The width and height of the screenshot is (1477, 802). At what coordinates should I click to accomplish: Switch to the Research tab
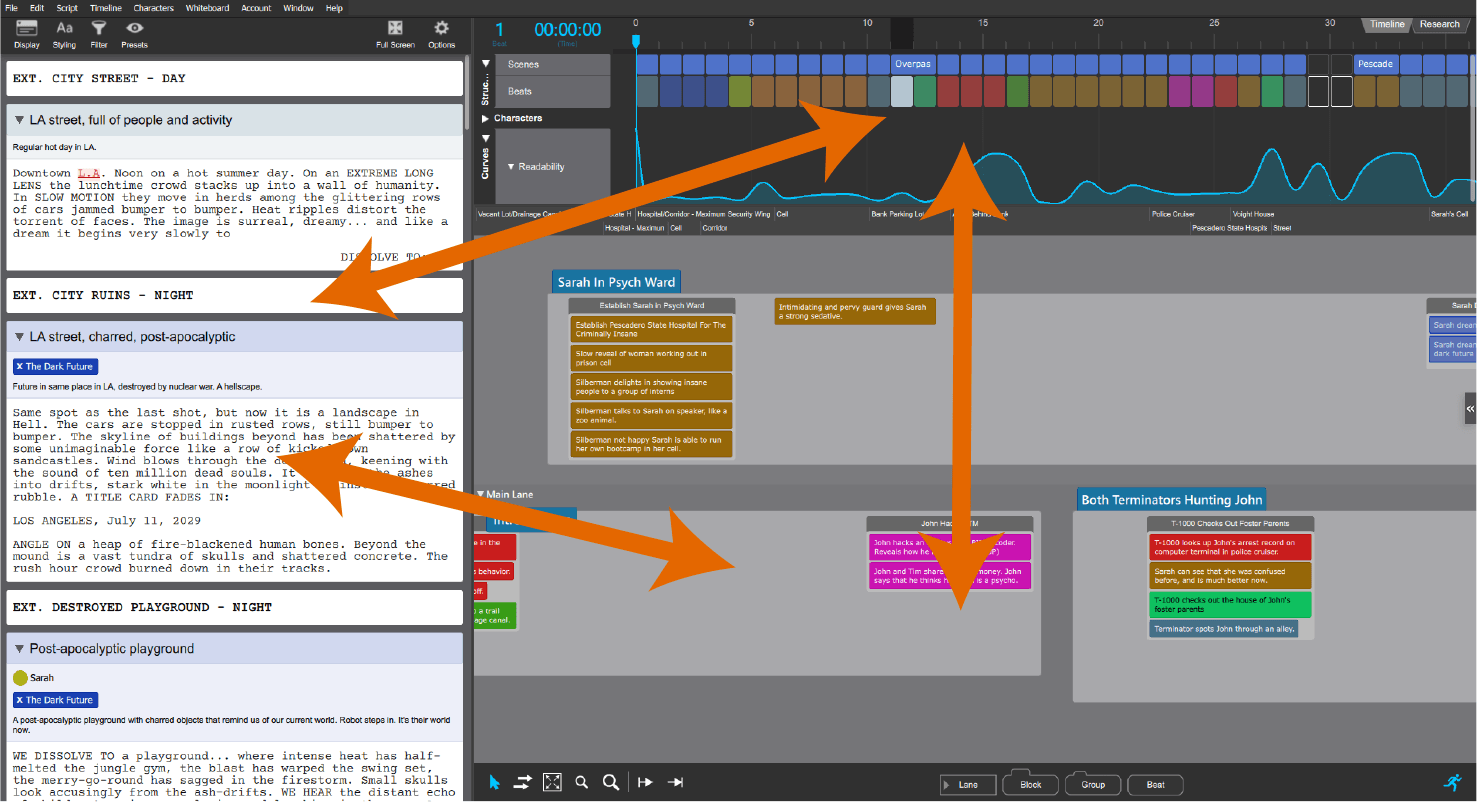[x=1440, y=25]
